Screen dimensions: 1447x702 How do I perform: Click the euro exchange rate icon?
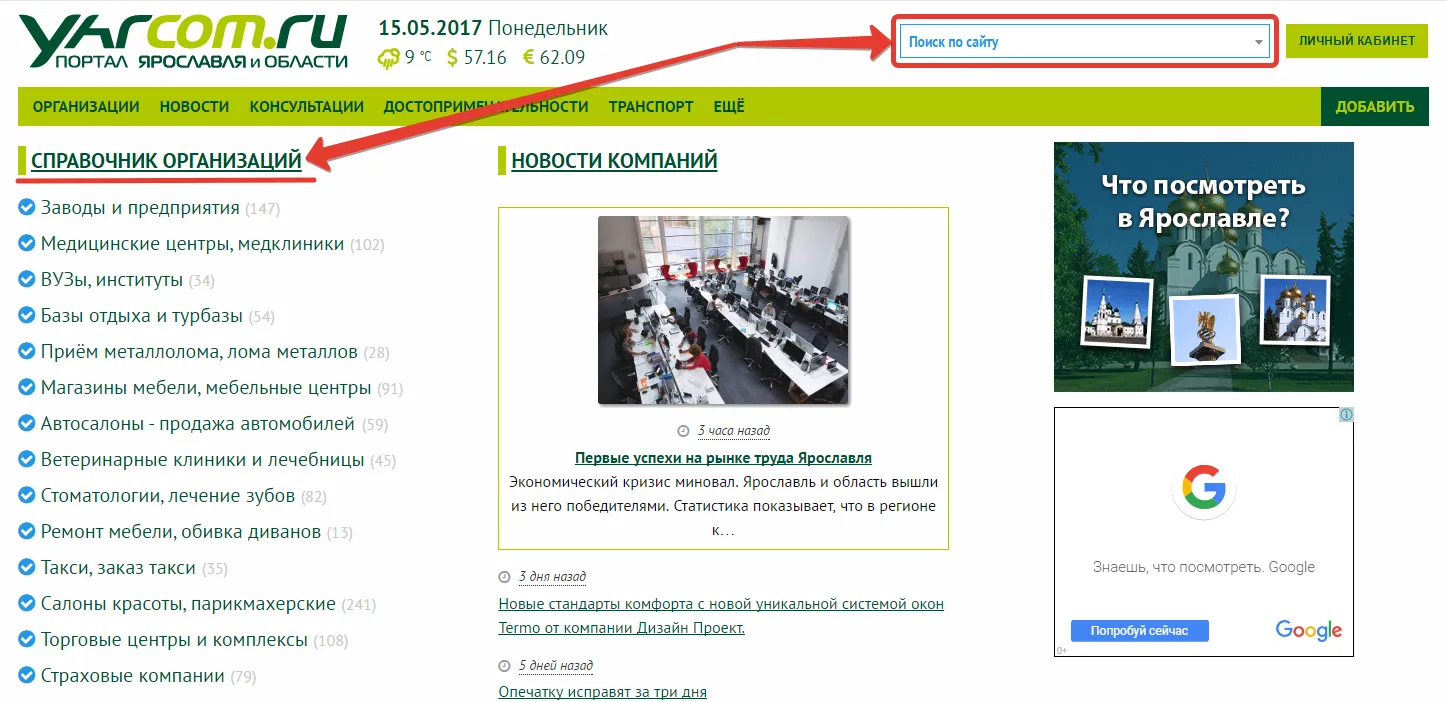pos(528,58)
